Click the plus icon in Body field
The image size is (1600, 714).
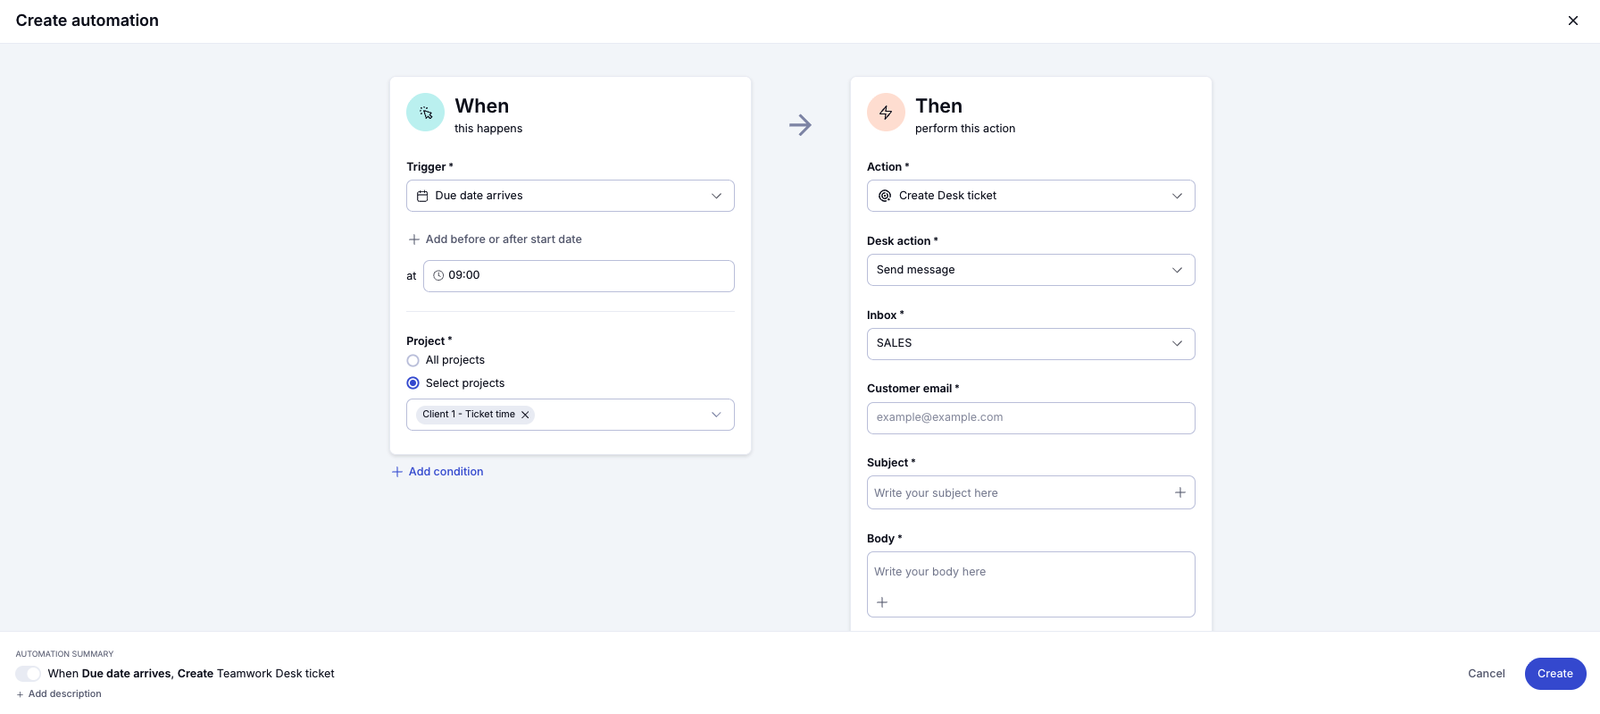click(x=882, y=602)
